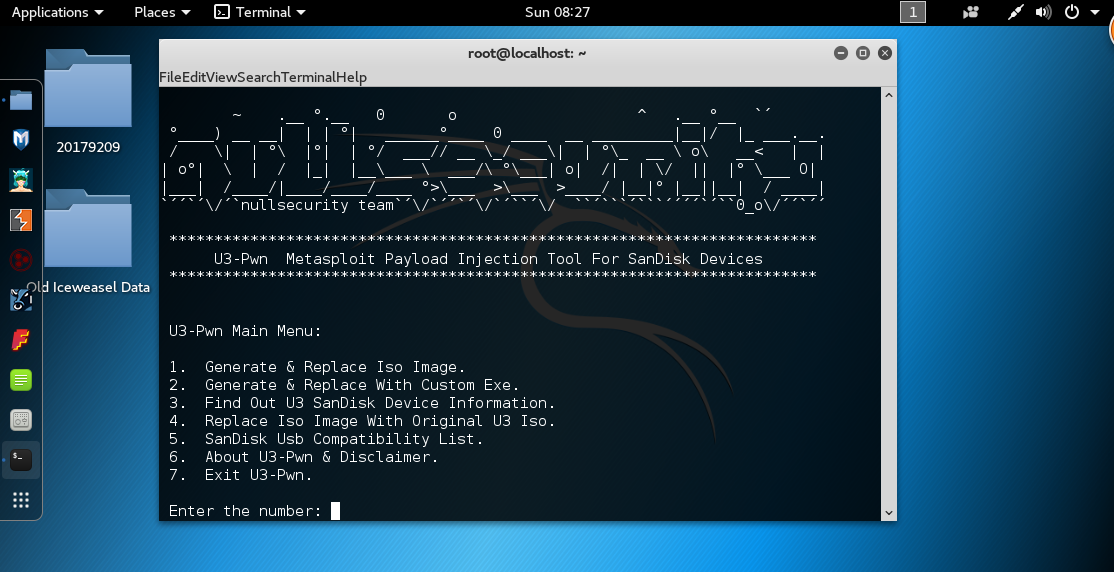
Task: Click the terminal scrollbar up arrow
Action: [889, 95]
